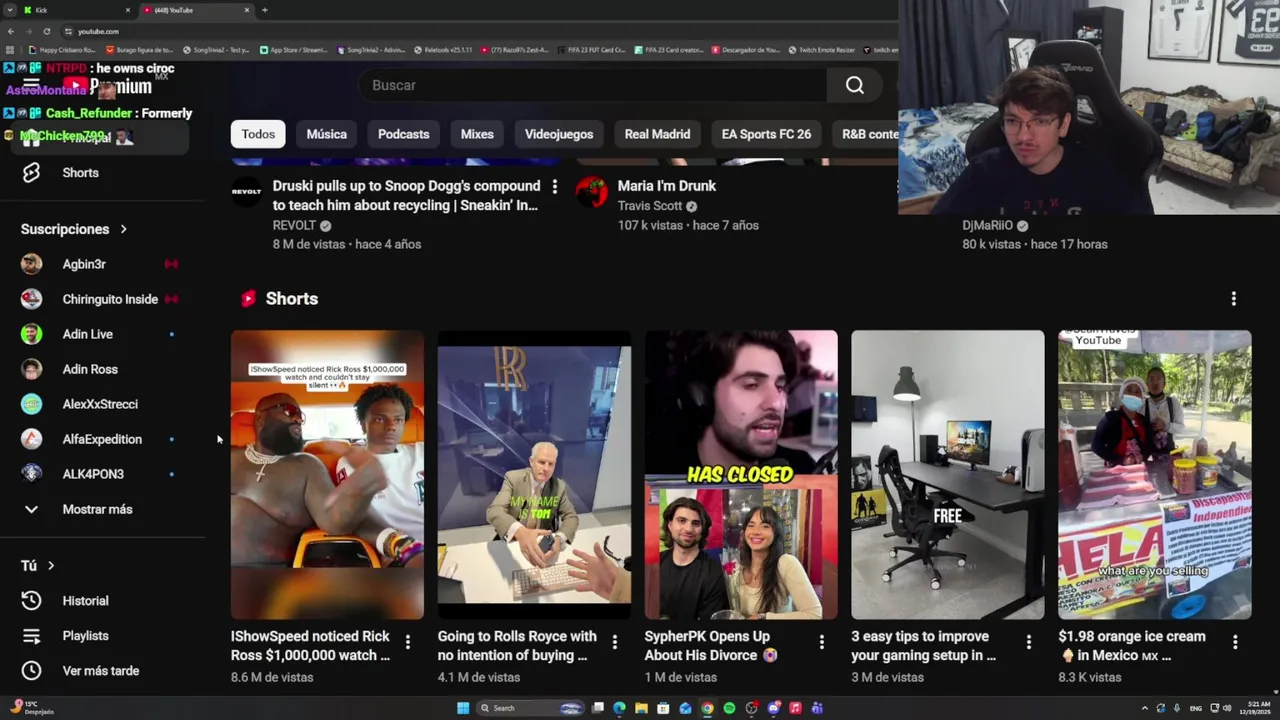
Task: Click the browser back arrow
Action: coord(10,31)
